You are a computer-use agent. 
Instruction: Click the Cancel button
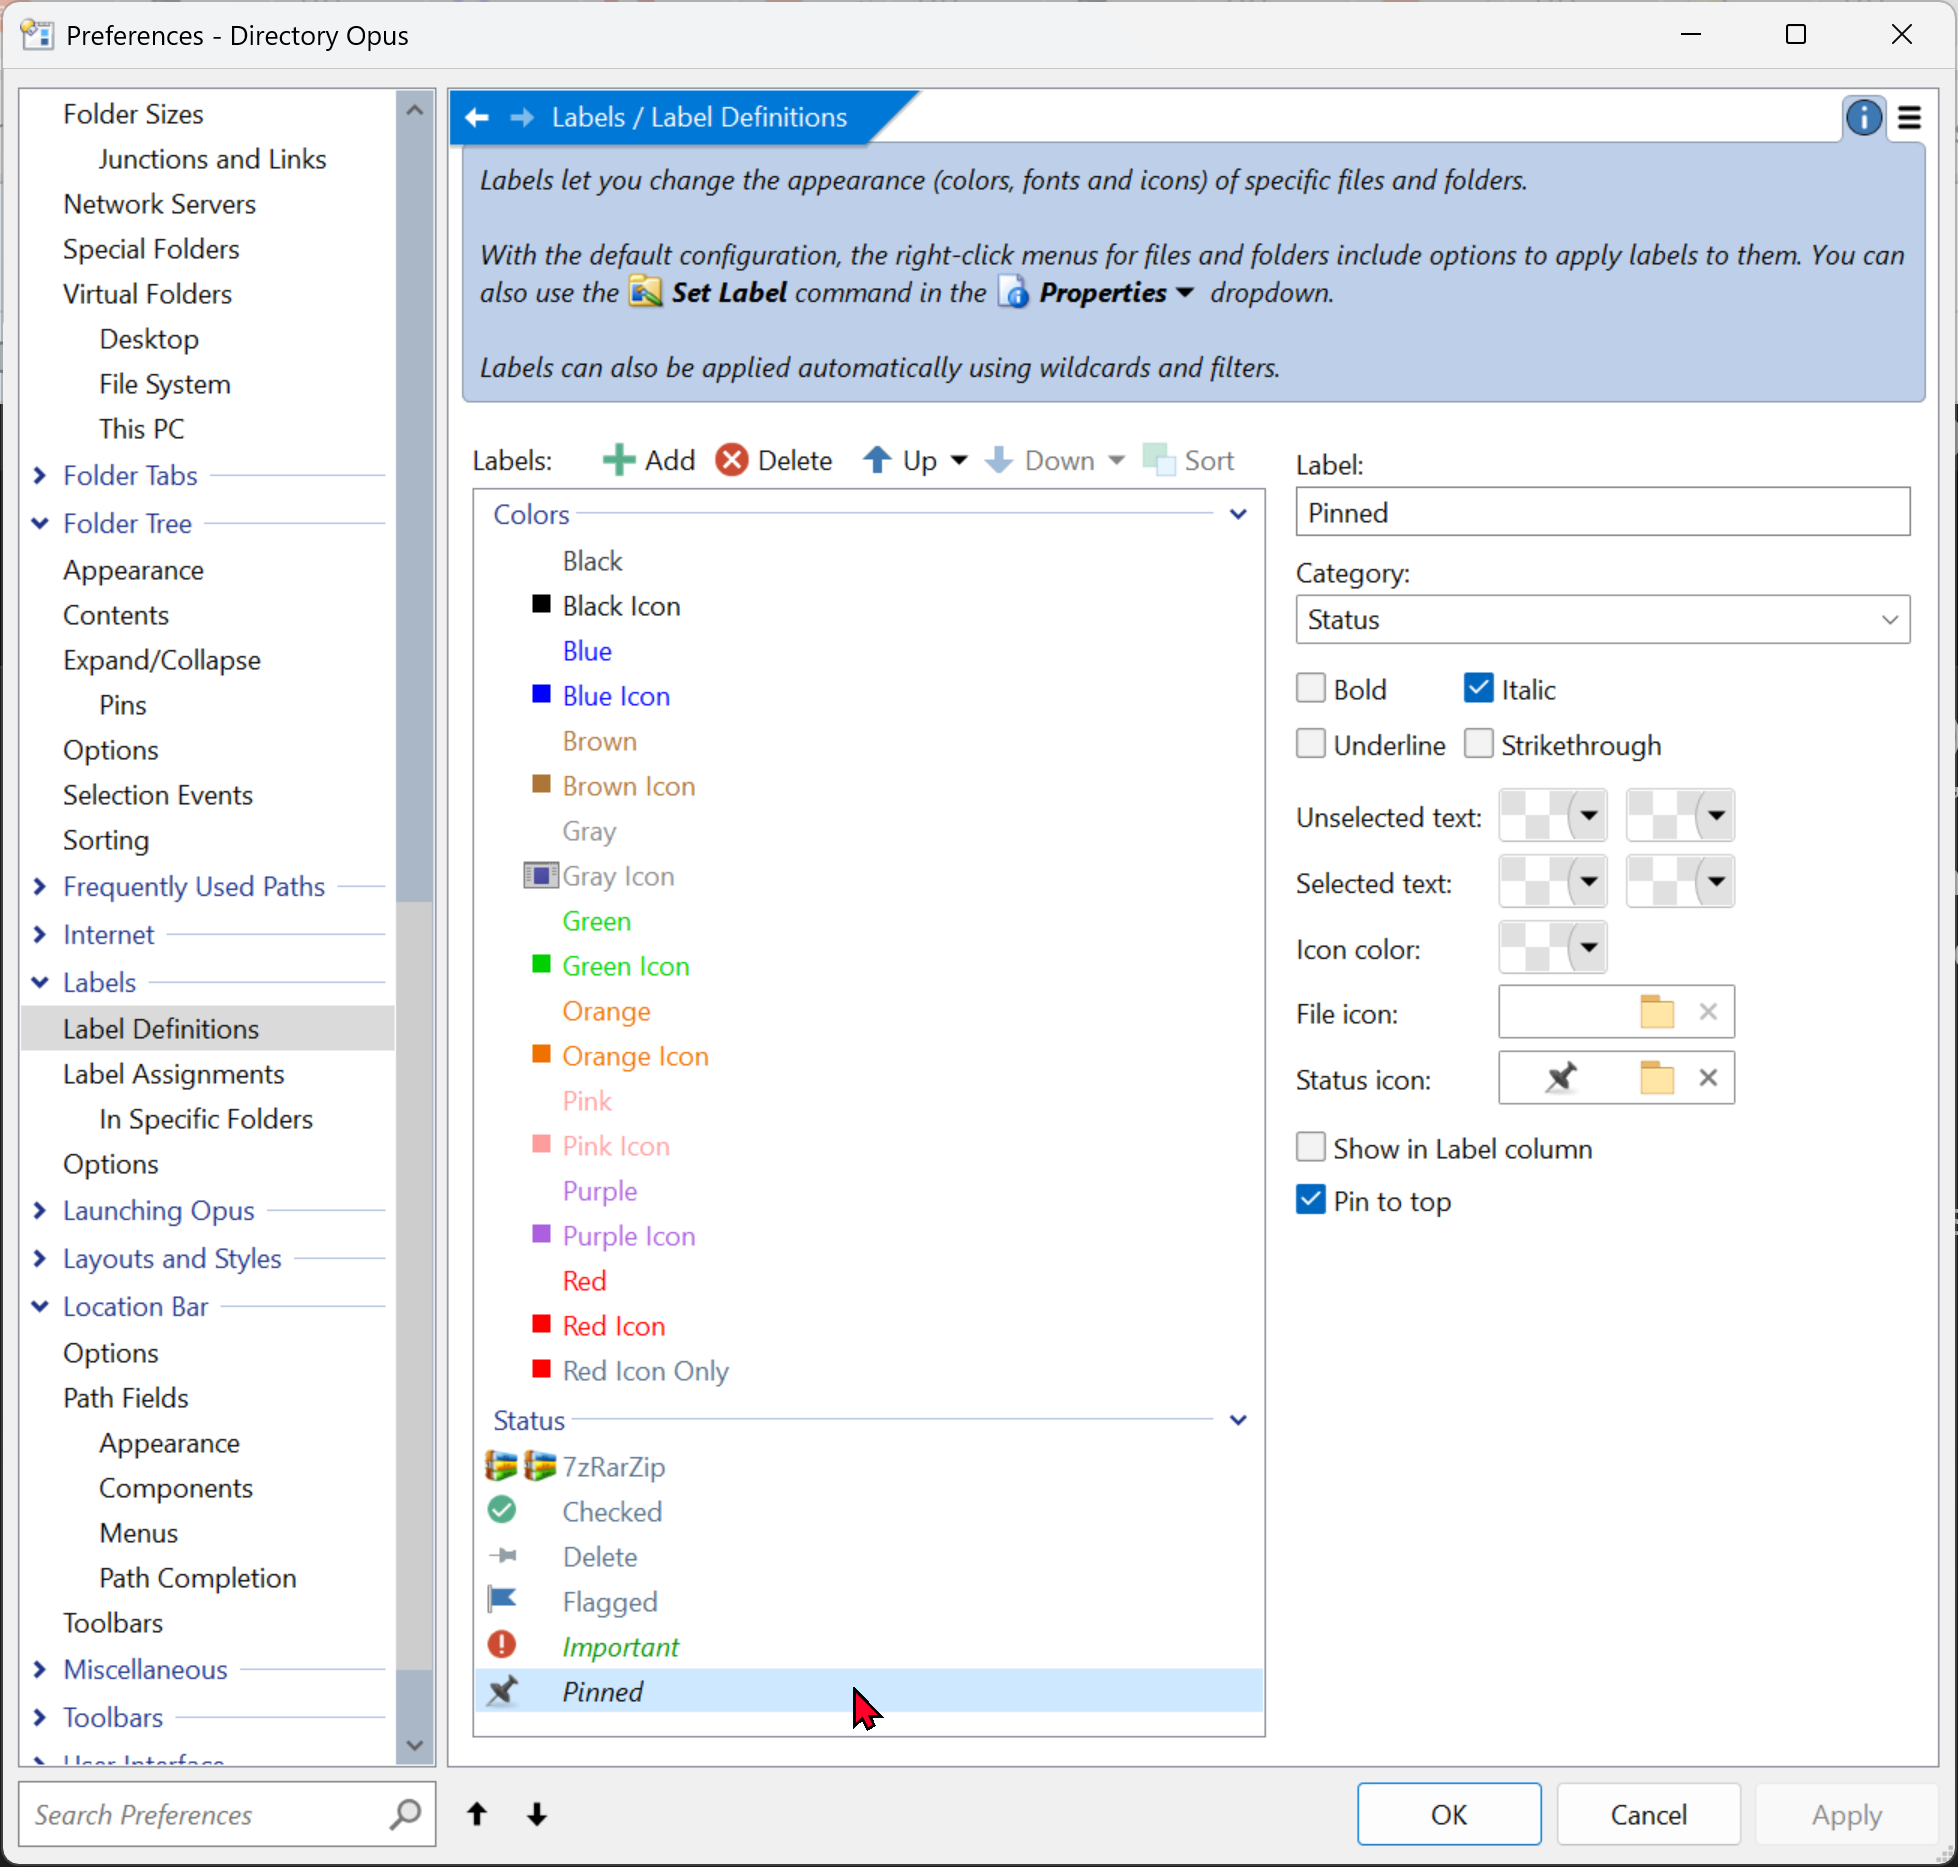1647,1814
